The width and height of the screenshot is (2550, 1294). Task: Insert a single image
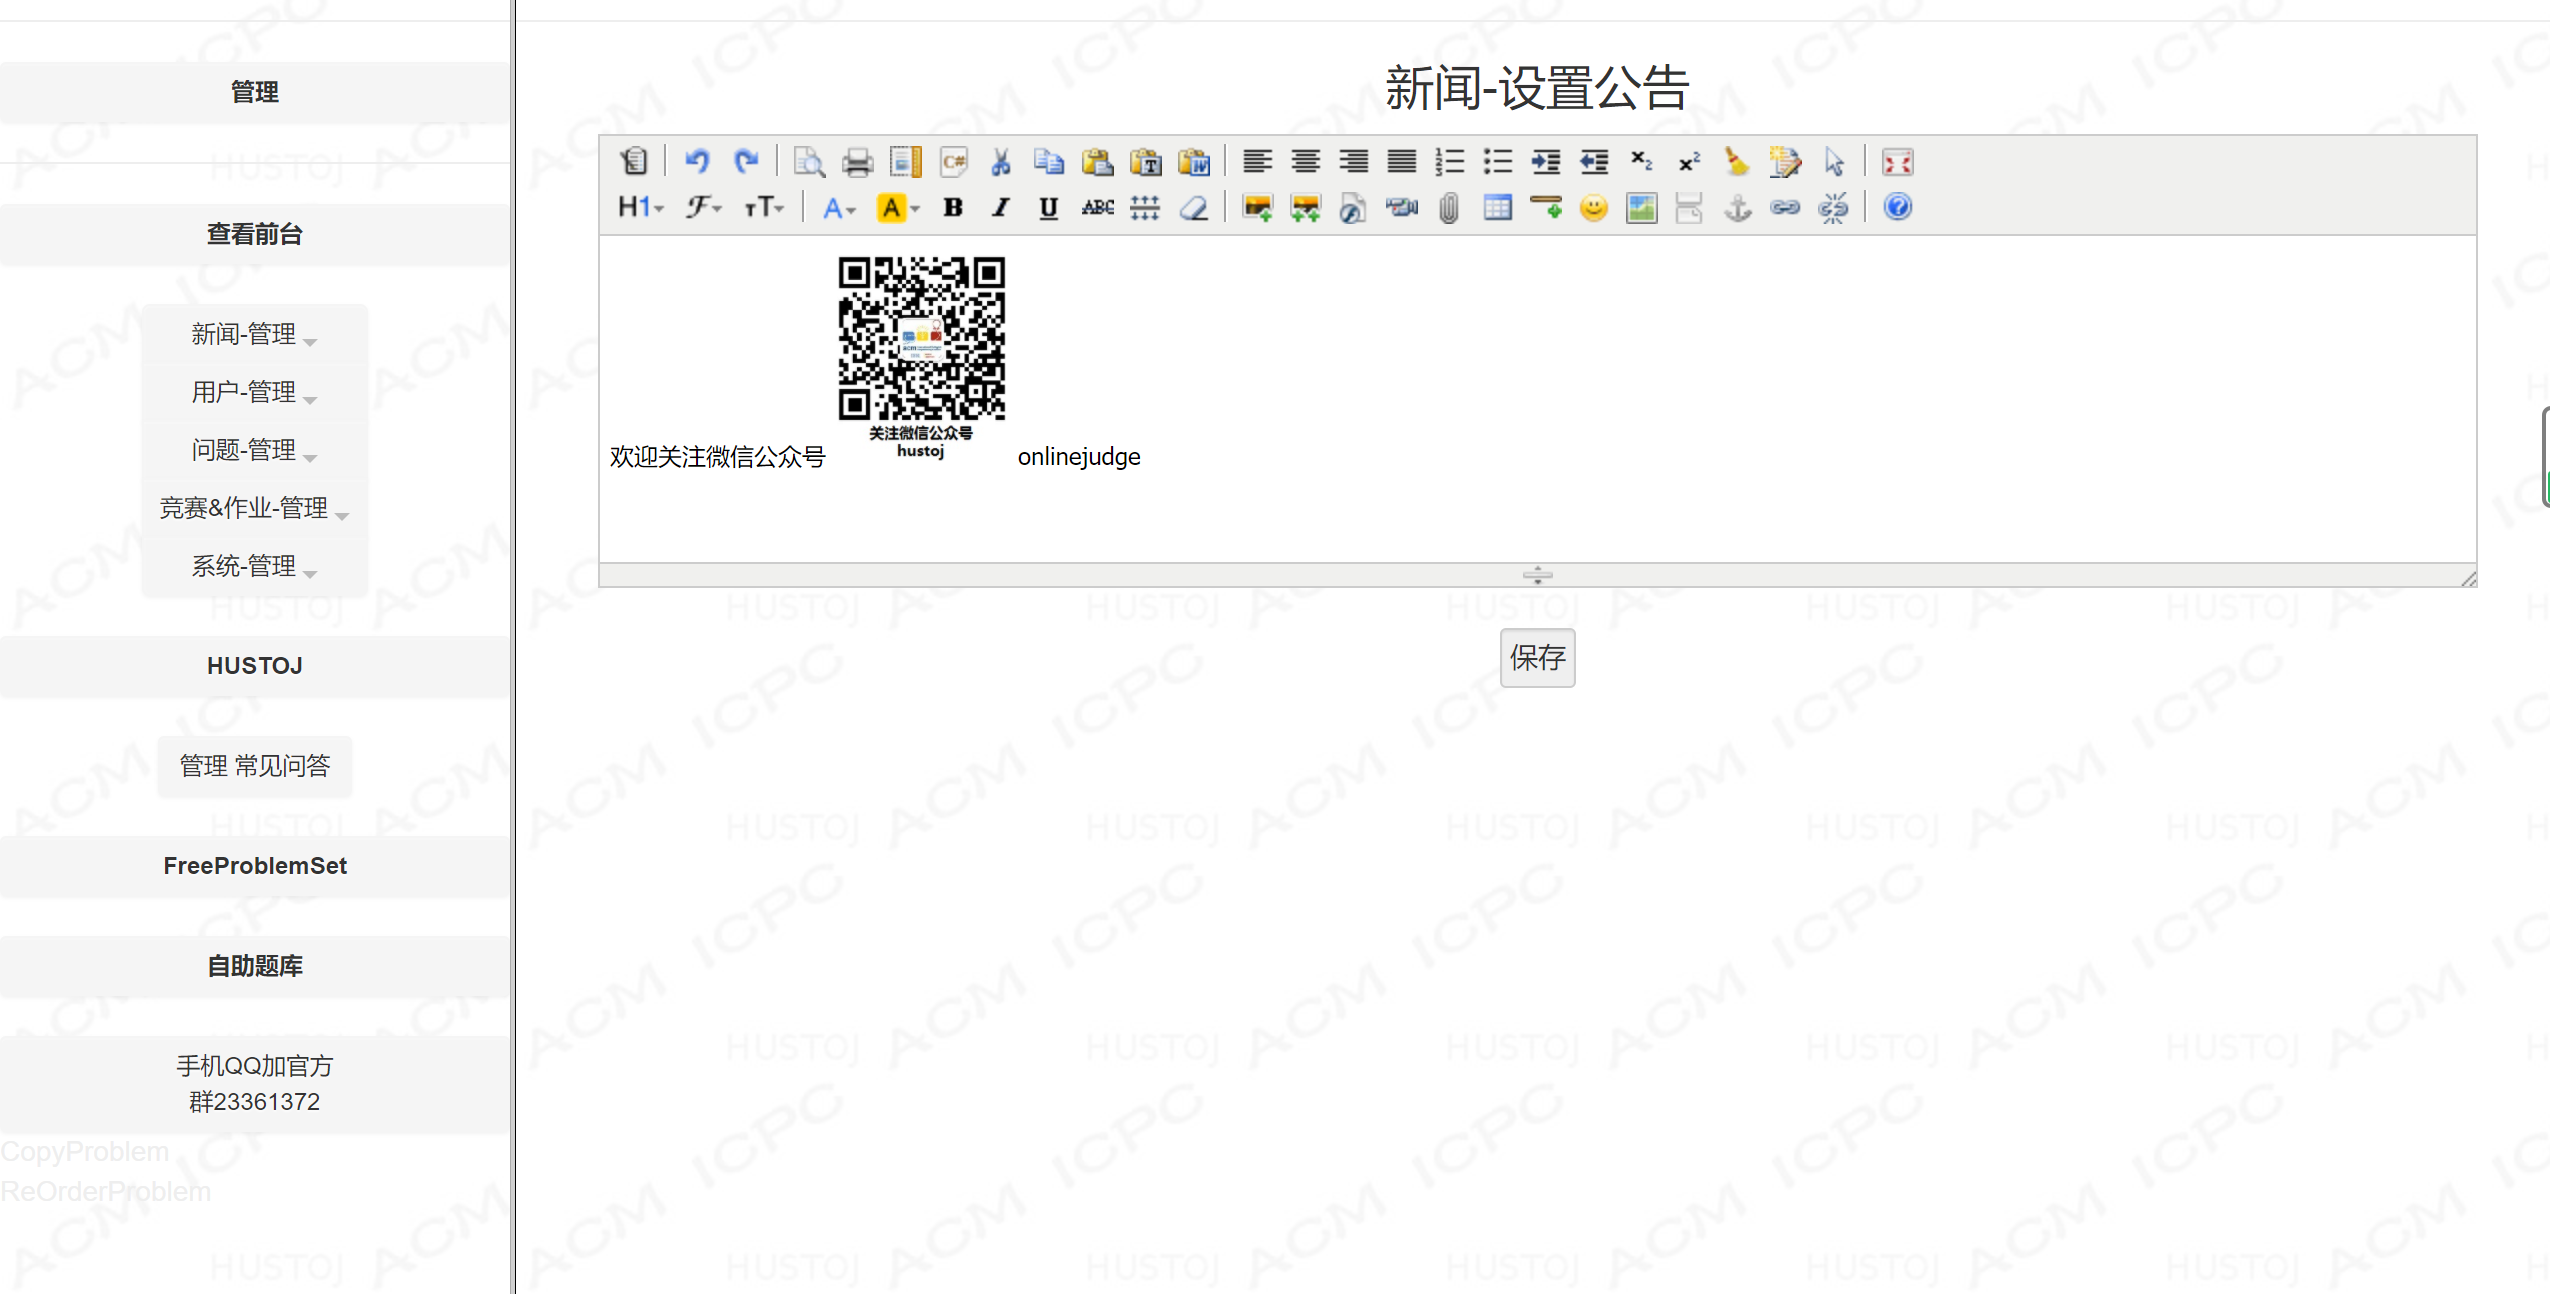coord(1257,207)
